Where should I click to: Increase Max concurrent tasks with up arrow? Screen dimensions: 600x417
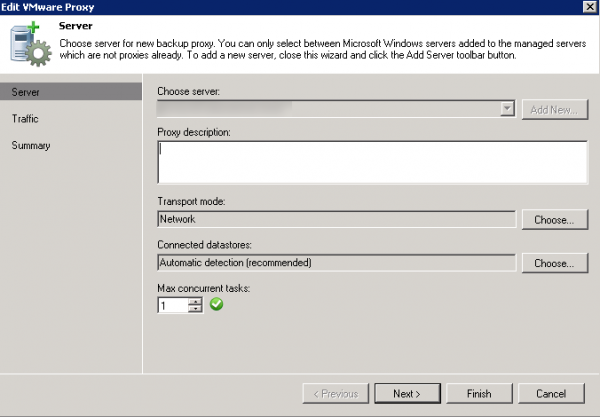(195, 302)
